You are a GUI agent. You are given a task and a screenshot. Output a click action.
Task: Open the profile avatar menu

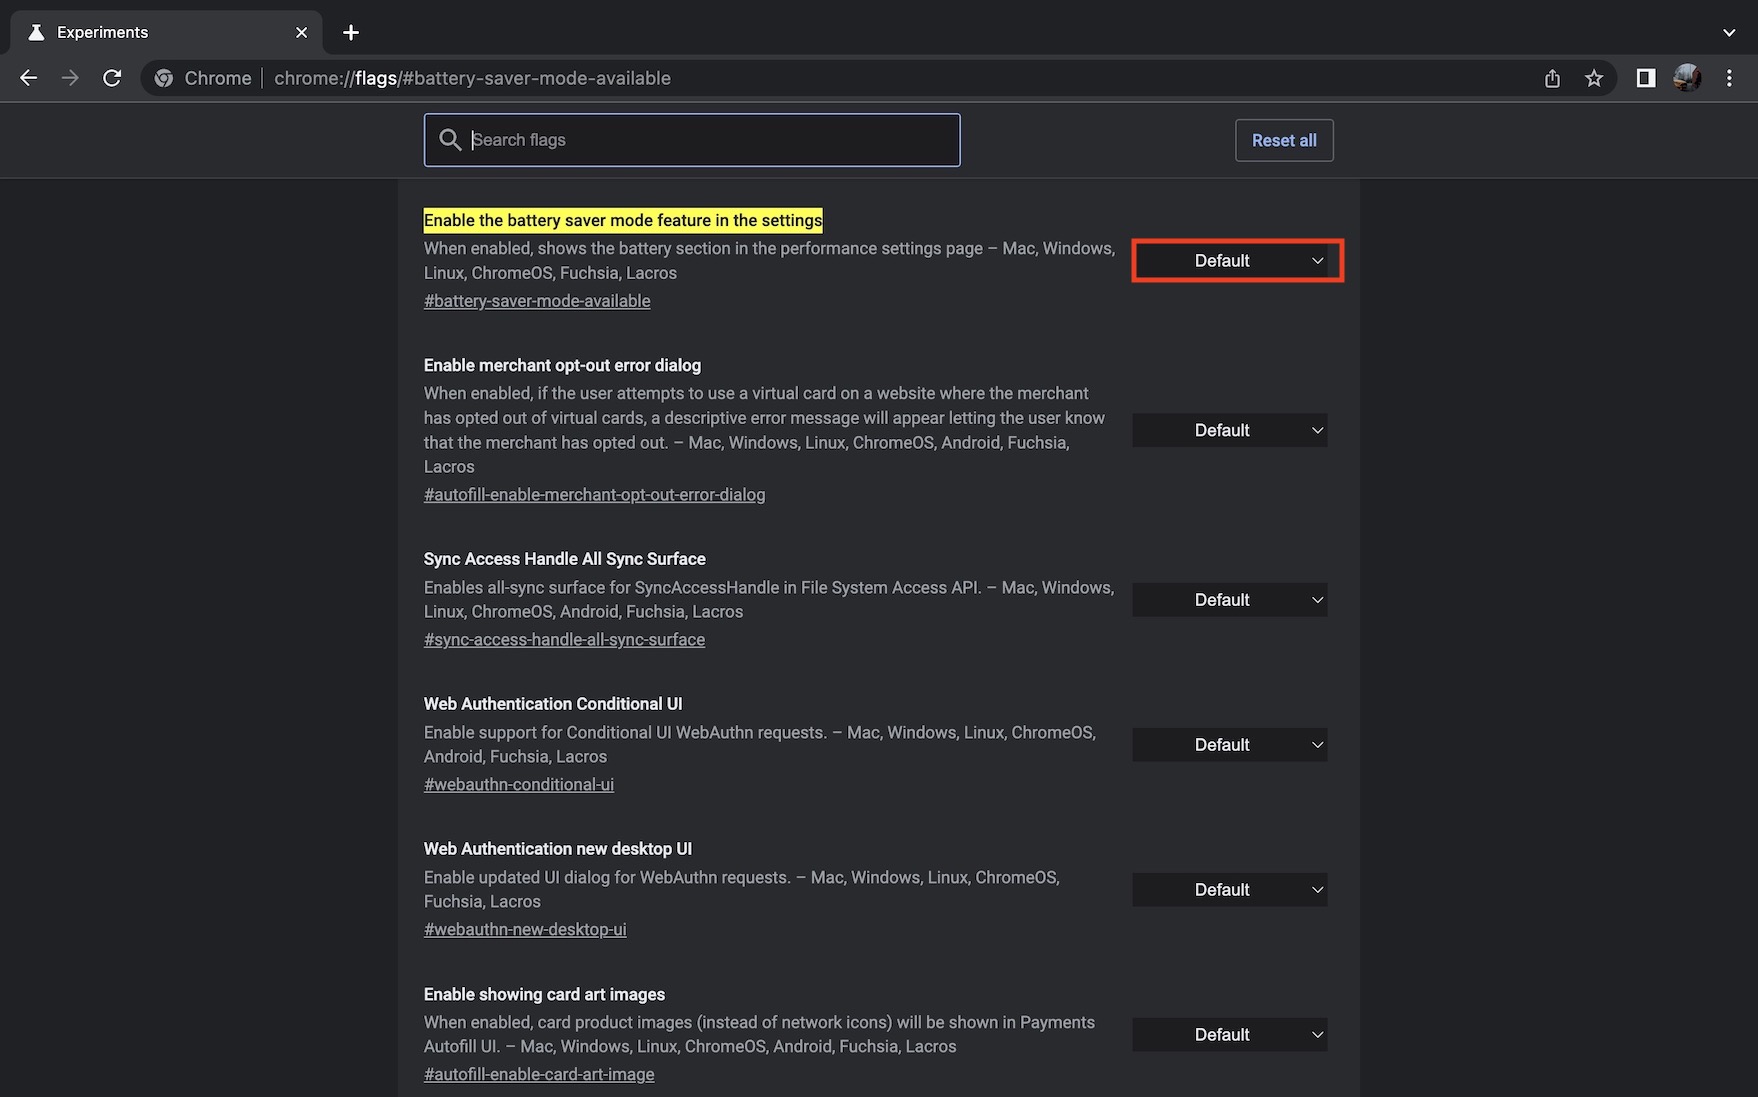coord(1687,78)
